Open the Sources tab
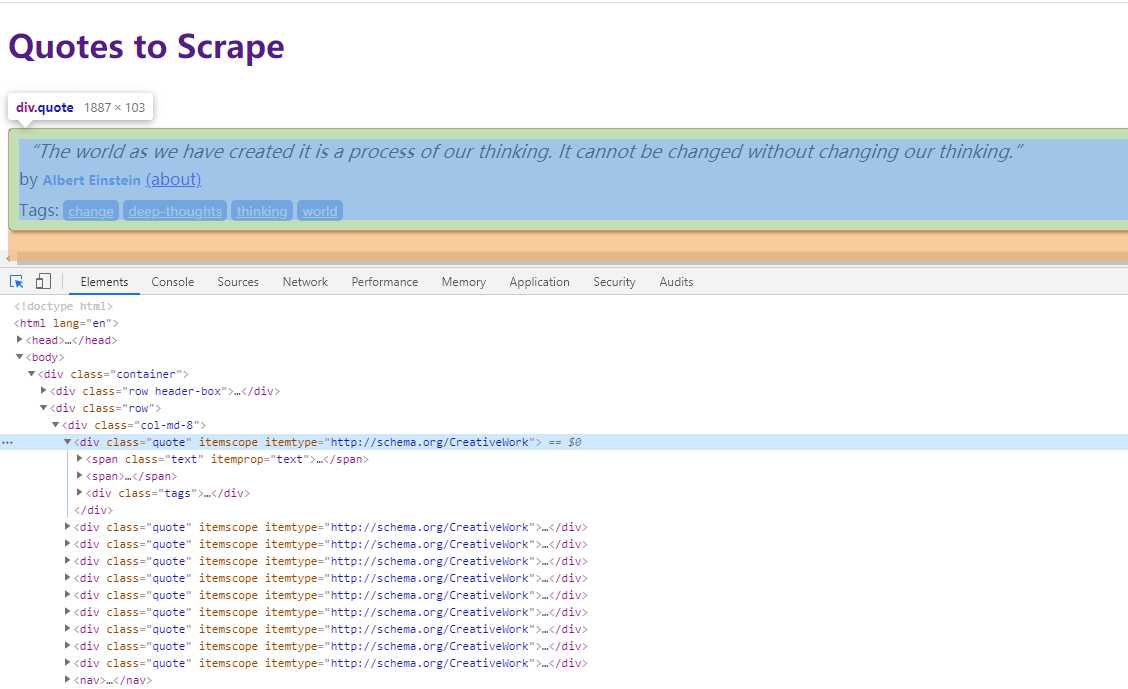1128x689 pixels. [x=238, y=282]
